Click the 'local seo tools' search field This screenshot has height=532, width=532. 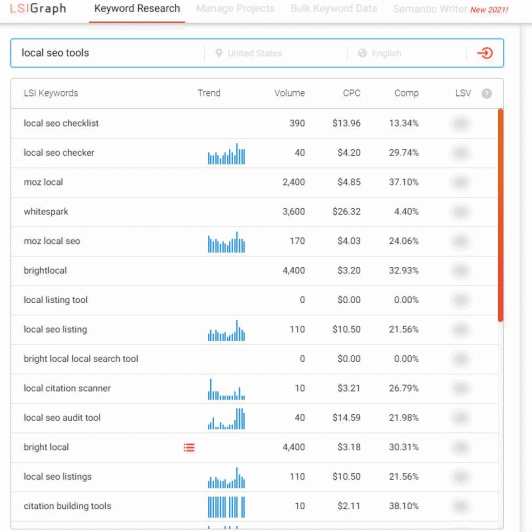[109, 53]
